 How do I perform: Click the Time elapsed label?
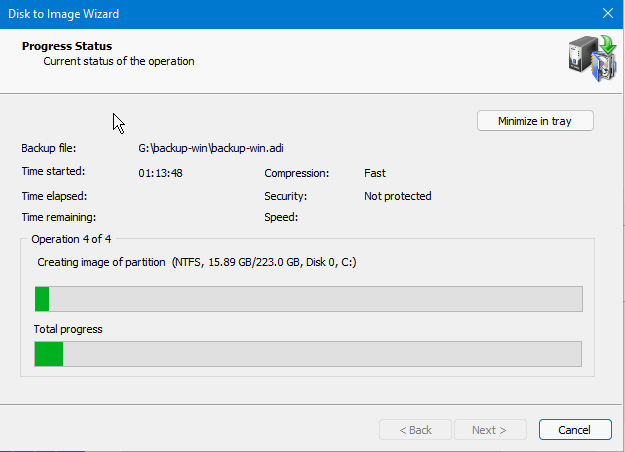54,196
